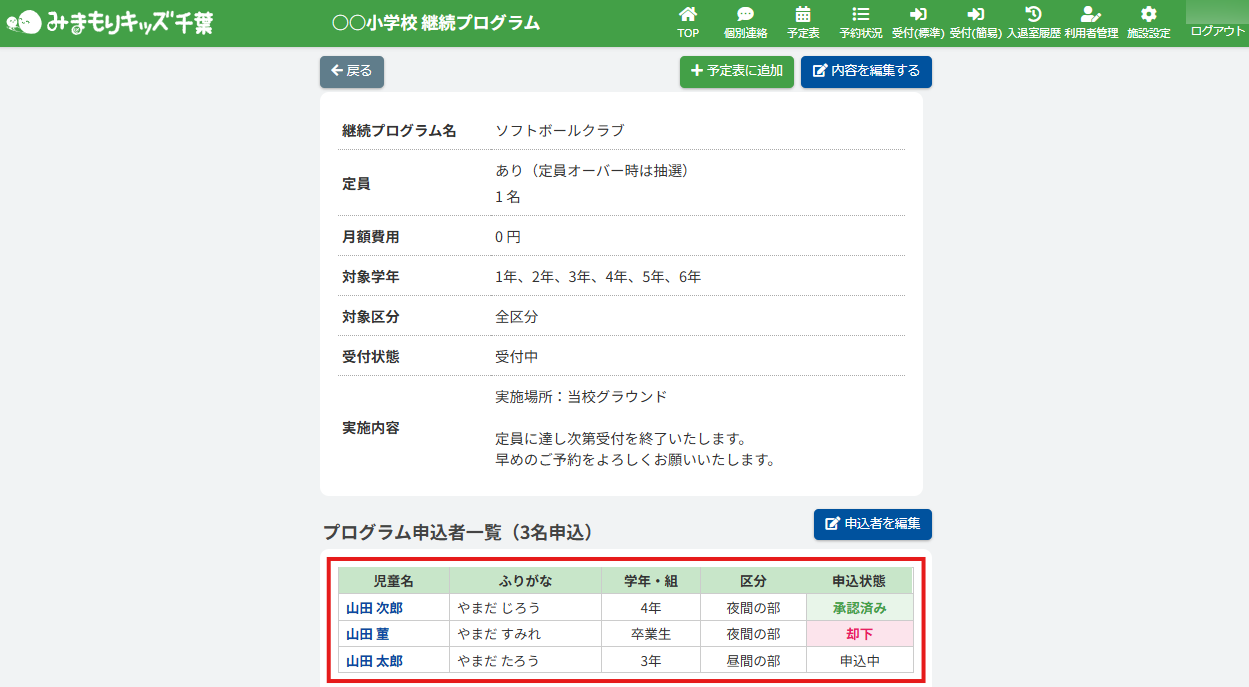Viewport: 1249px width, 687px height.
Task: Go to 受付(標準) sign-in icon
Action: point(918,15)
